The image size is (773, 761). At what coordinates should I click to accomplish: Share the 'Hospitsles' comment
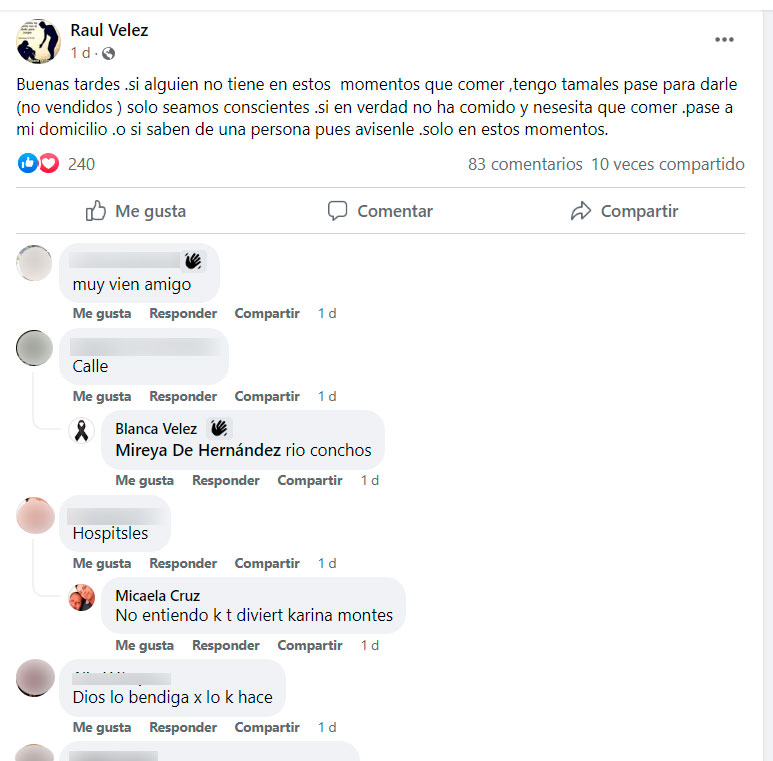click(x=267, y=563)
